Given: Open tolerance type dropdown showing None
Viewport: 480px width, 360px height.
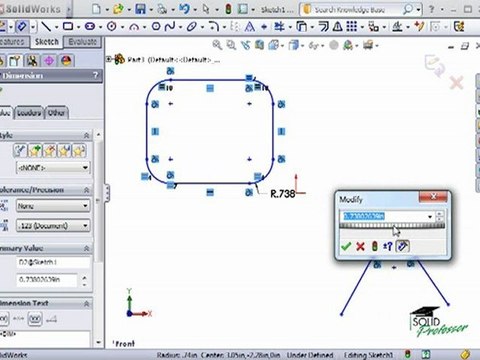Looking at the screenshot, I should point(53,206).
